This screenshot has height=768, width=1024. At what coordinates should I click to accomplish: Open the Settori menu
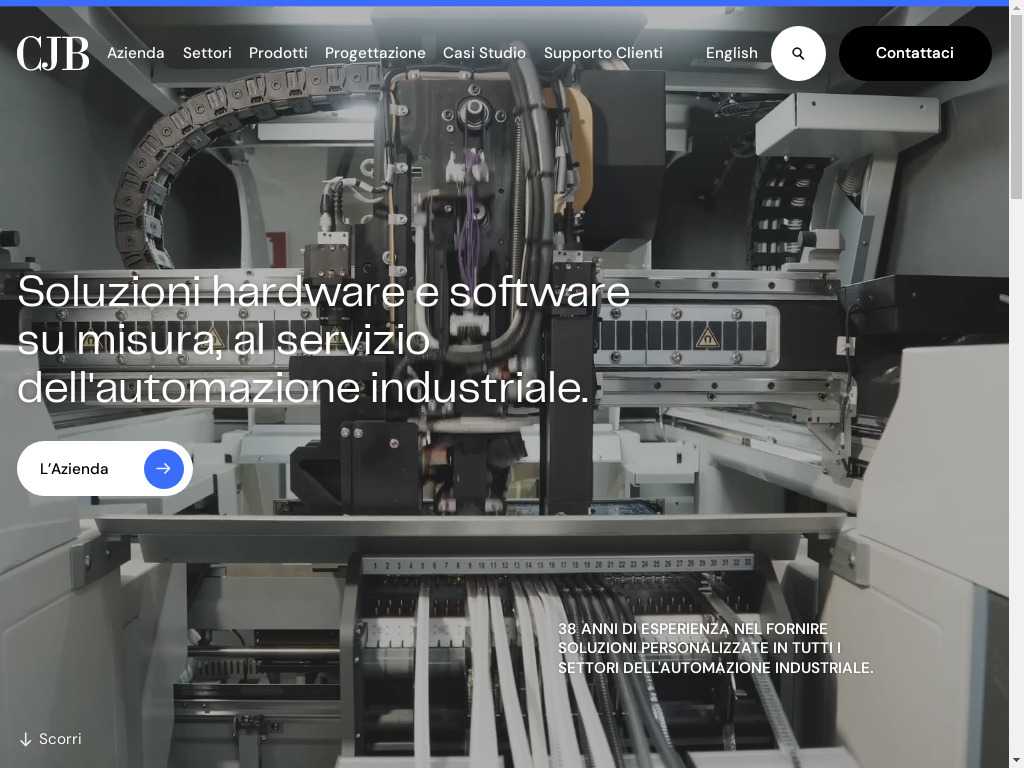click(207, 53)
